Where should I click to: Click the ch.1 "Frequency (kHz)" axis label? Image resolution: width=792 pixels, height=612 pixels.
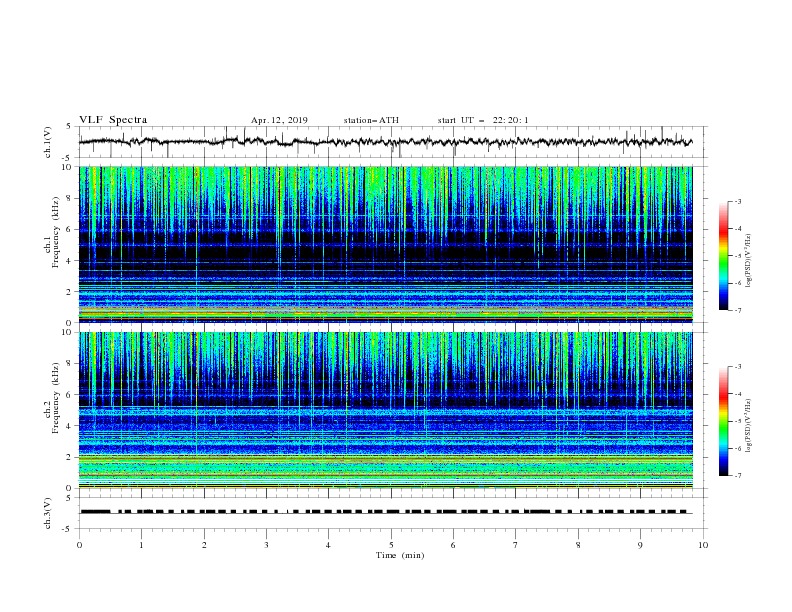56,230
